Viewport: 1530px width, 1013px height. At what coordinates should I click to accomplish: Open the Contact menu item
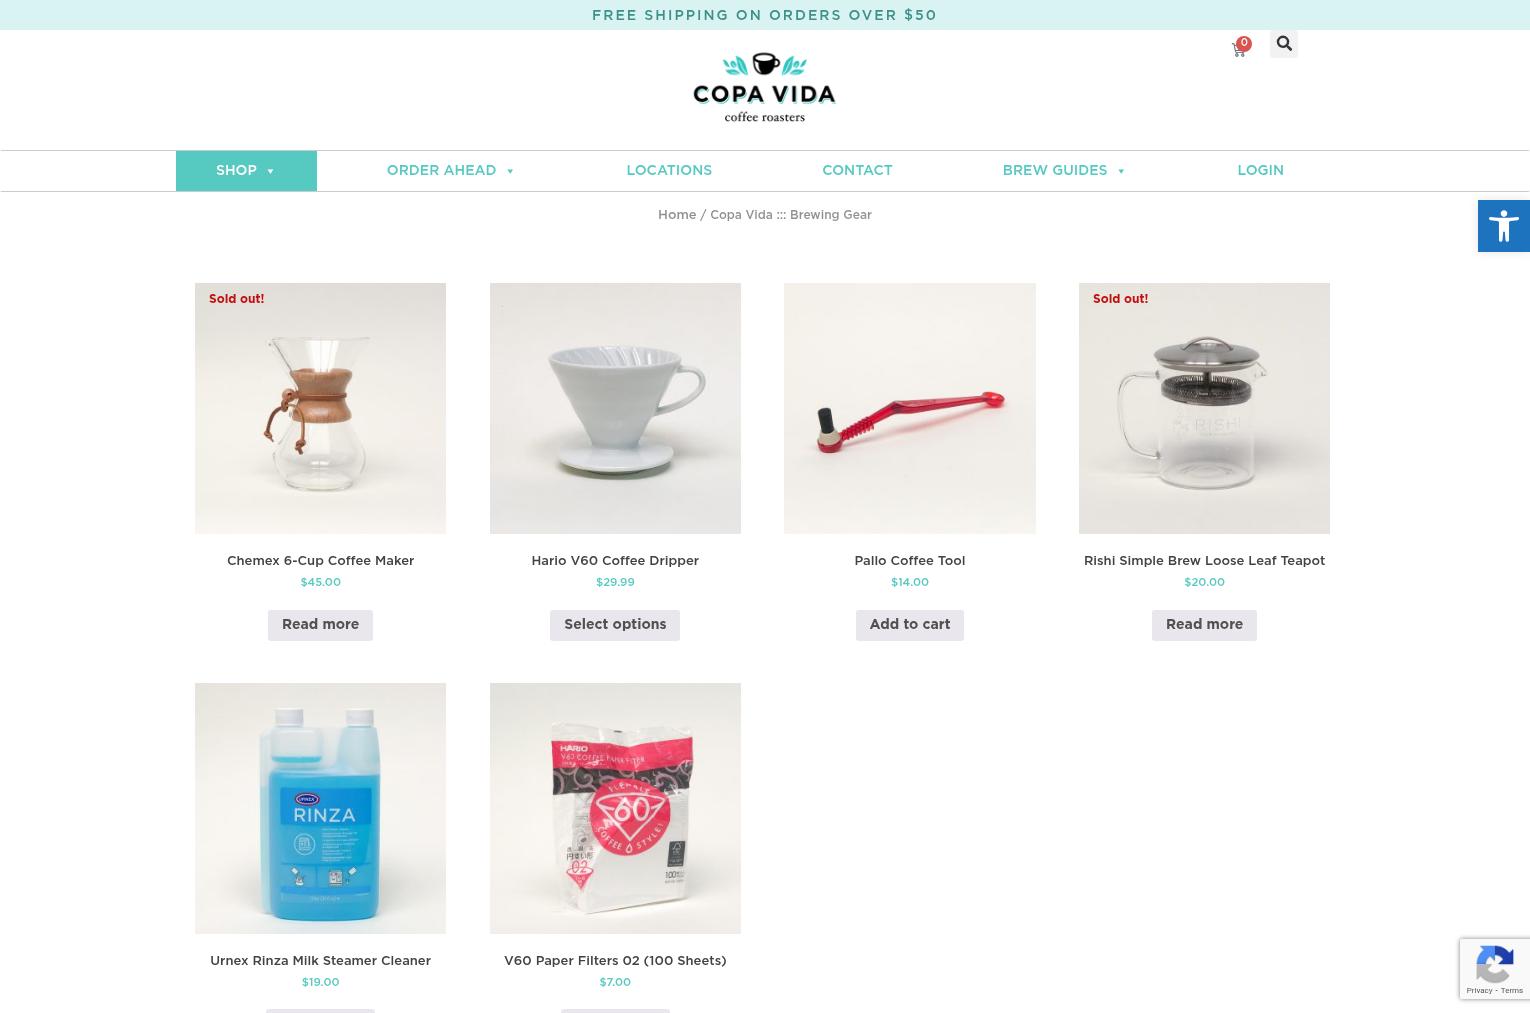(x=857, y=171)
